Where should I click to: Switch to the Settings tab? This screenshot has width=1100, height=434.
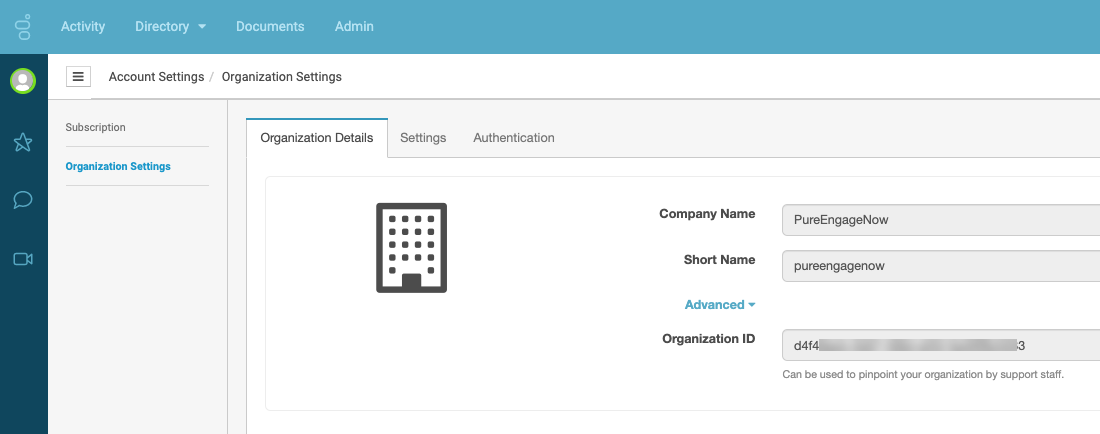[423, 138]
